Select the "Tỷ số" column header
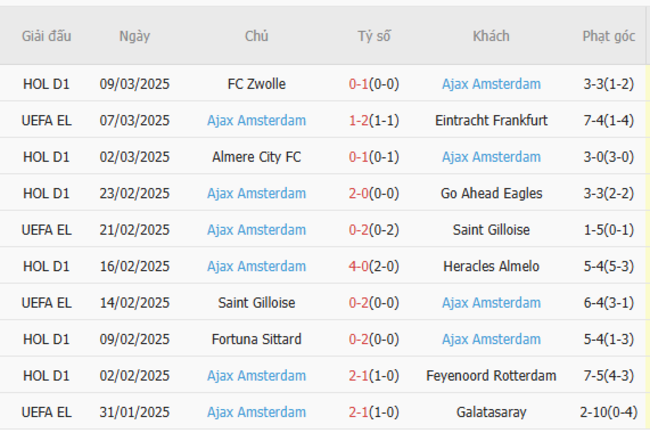 [374, 36]
